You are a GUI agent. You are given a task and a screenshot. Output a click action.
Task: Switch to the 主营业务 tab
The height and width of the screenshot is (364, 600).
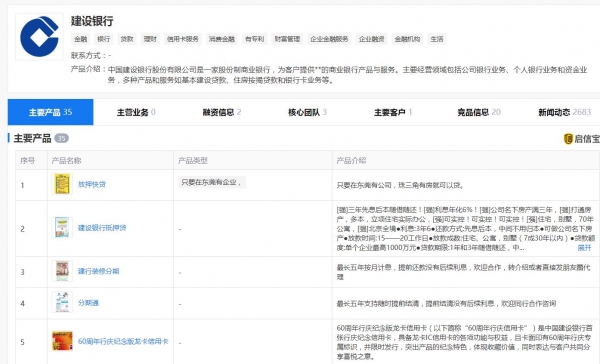136,112
